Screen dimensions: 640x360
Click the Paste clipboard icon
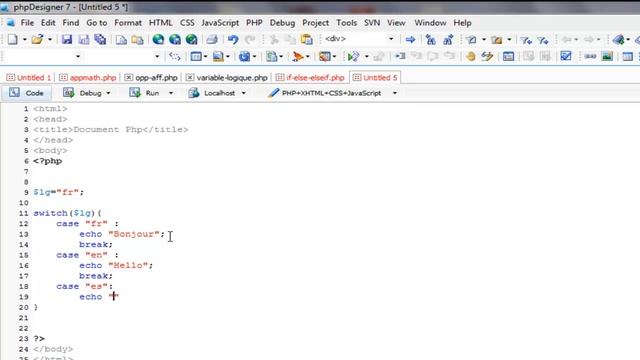307,39
